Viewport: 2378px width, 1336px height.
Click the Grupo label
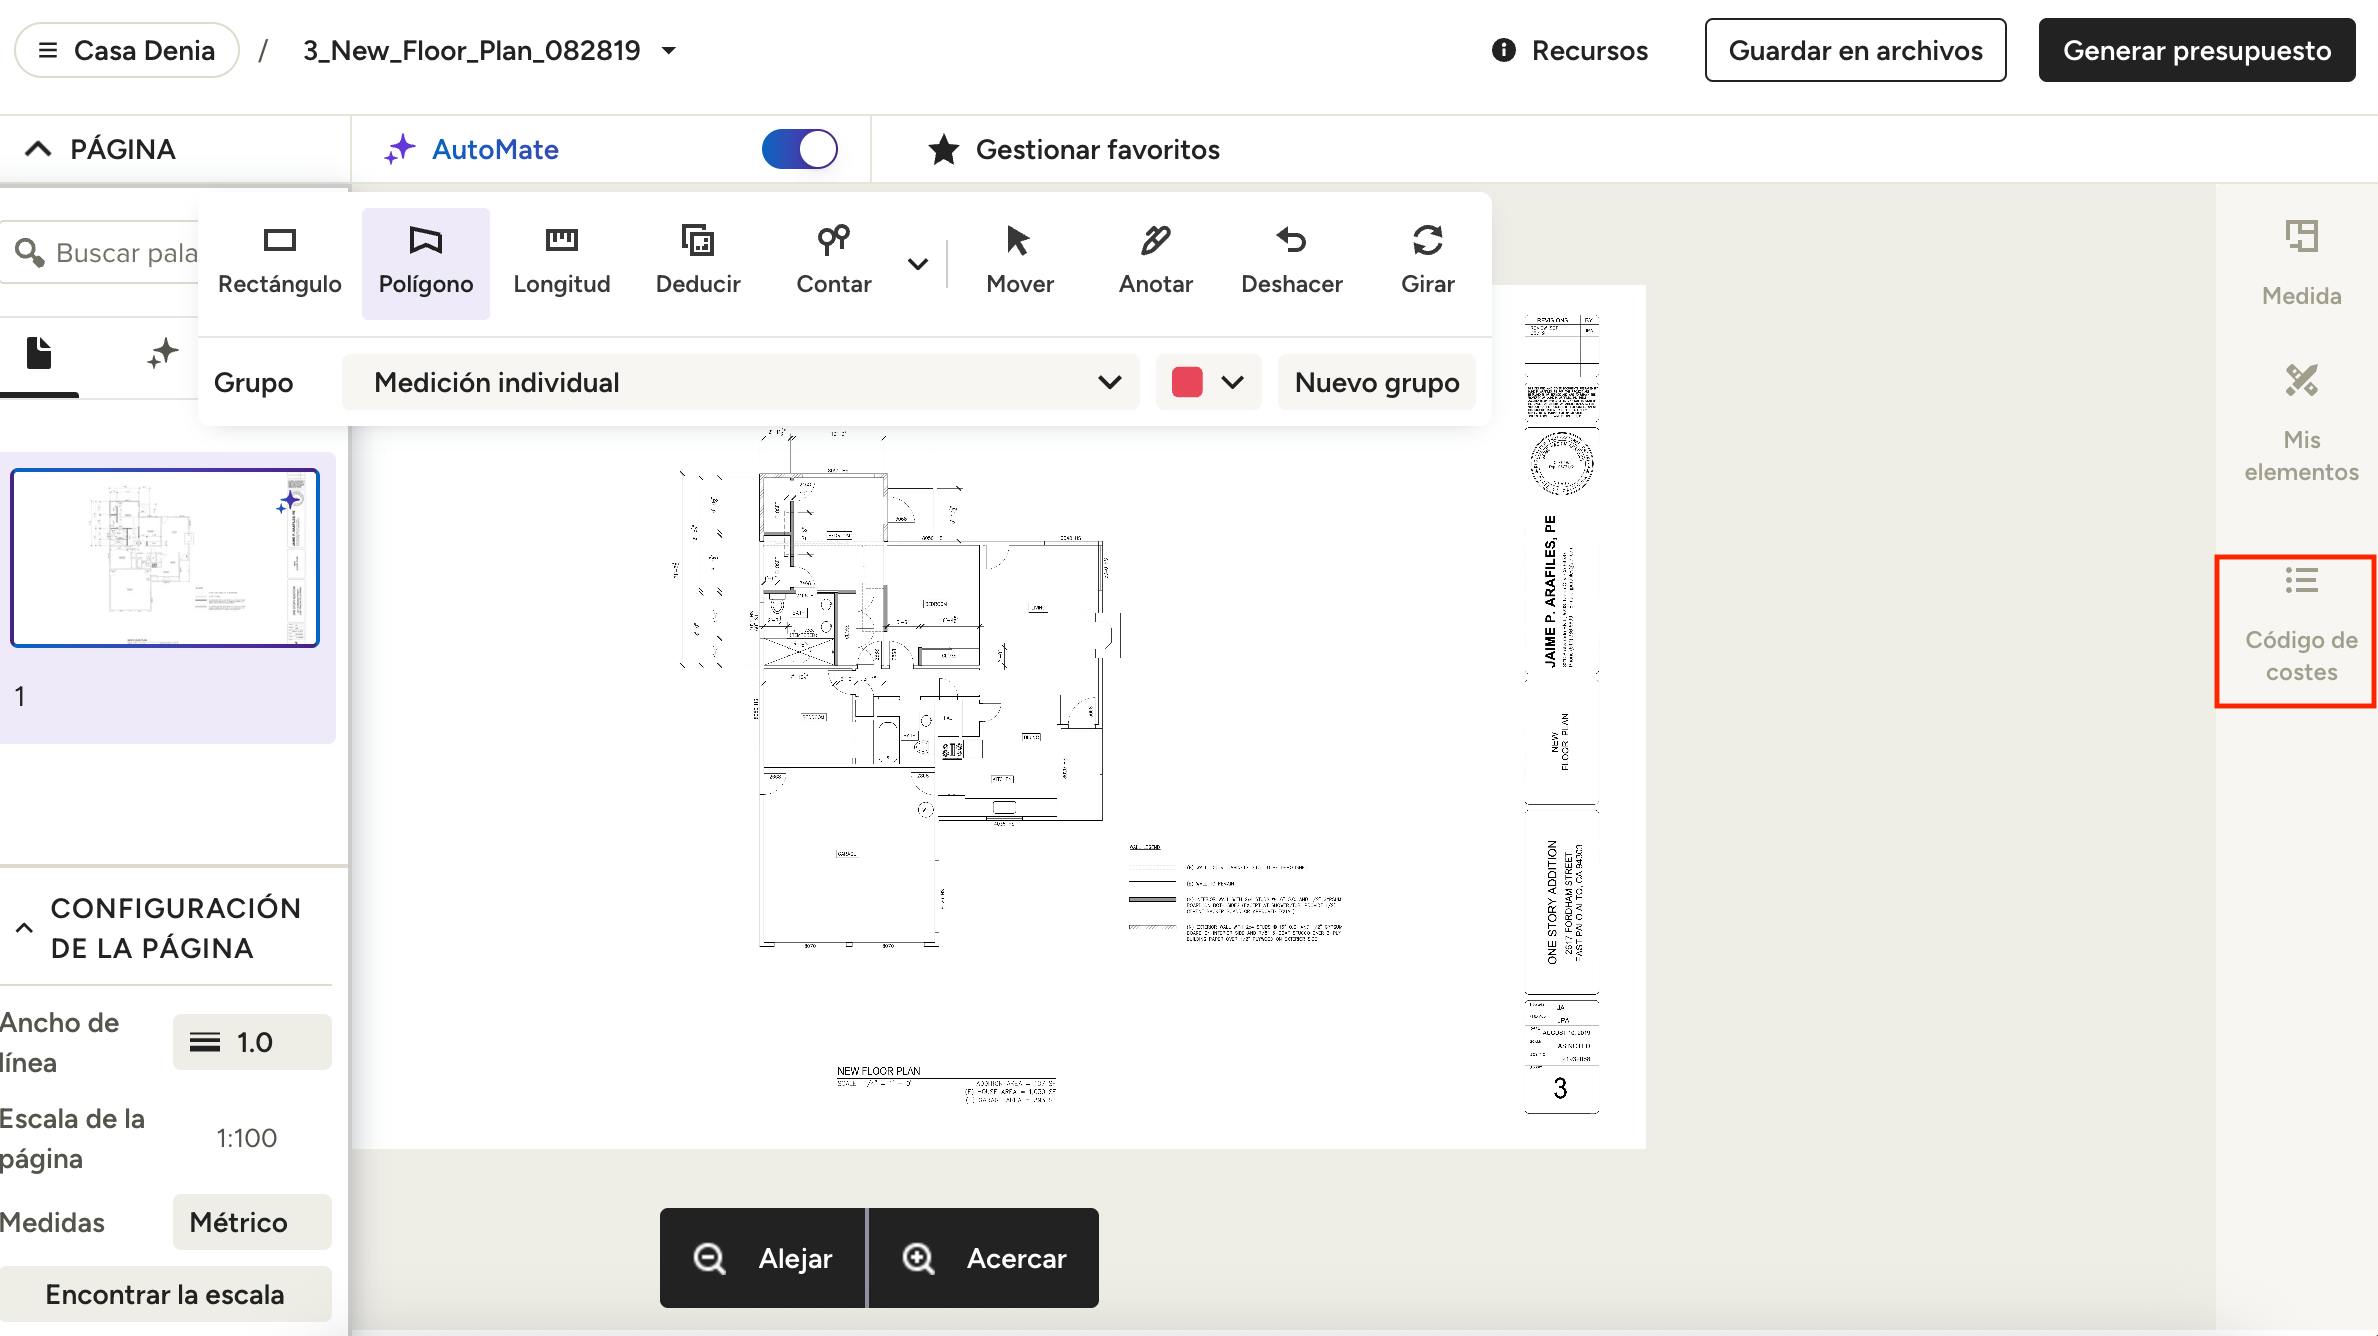click(x=253, y=382)
